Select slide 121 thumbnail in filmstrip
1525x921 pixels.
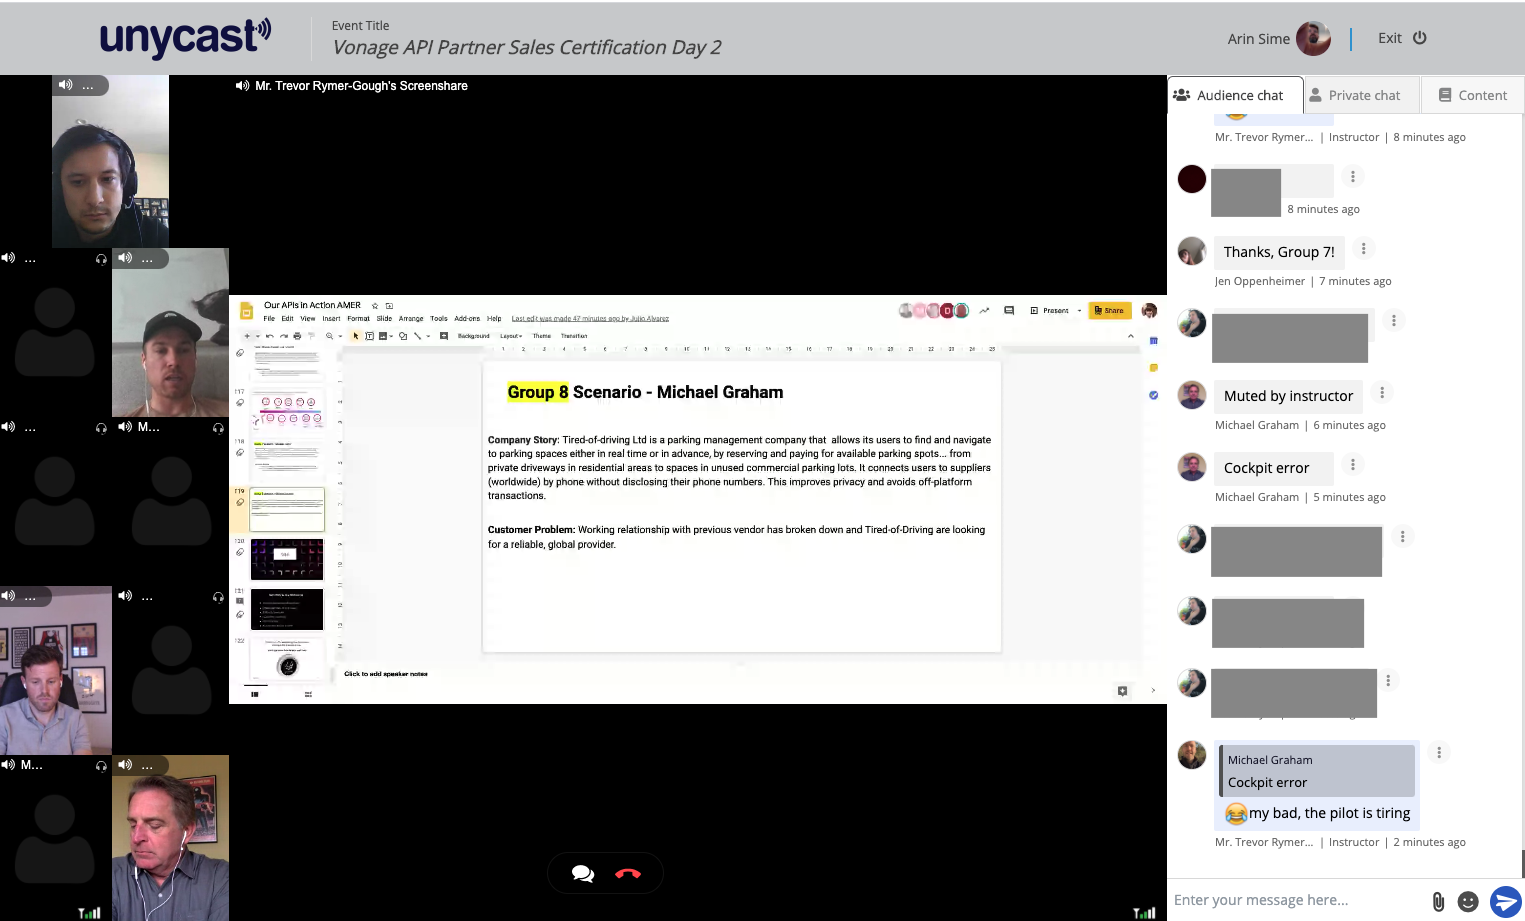click(x=287, y=610)
